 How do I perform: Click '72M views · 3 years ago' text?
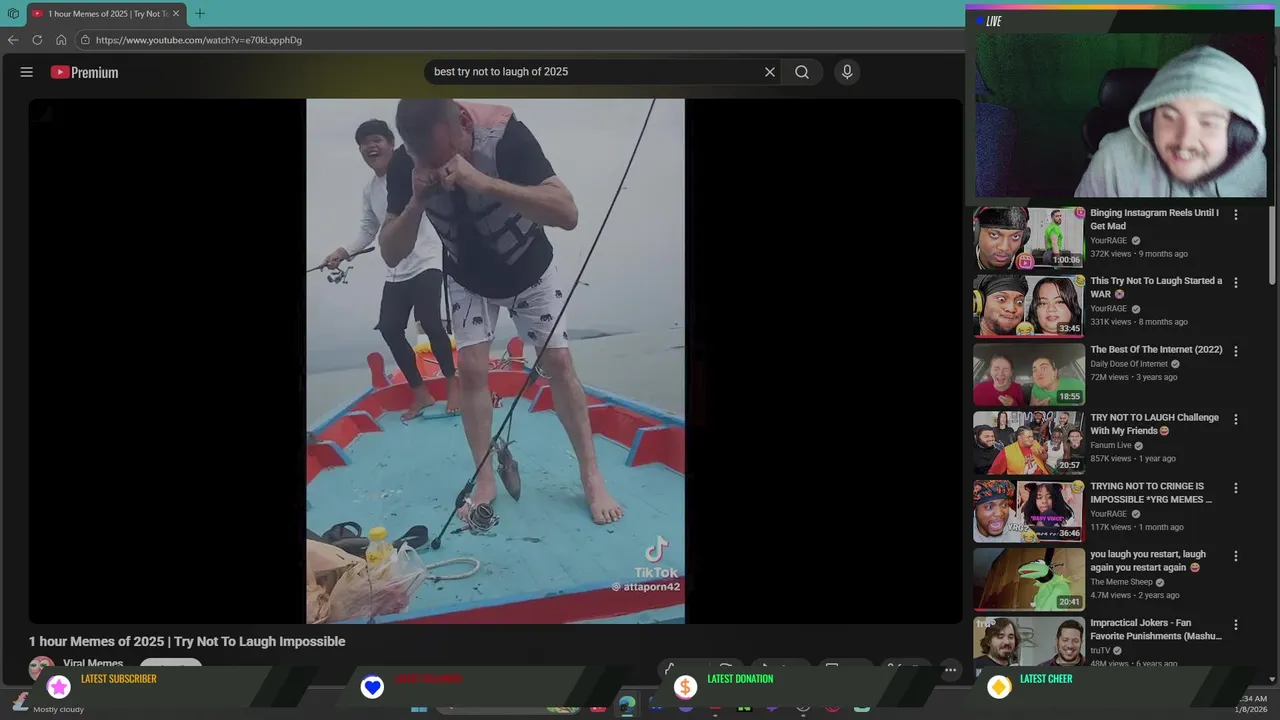pyautogui.click(x=1133, y=377)
